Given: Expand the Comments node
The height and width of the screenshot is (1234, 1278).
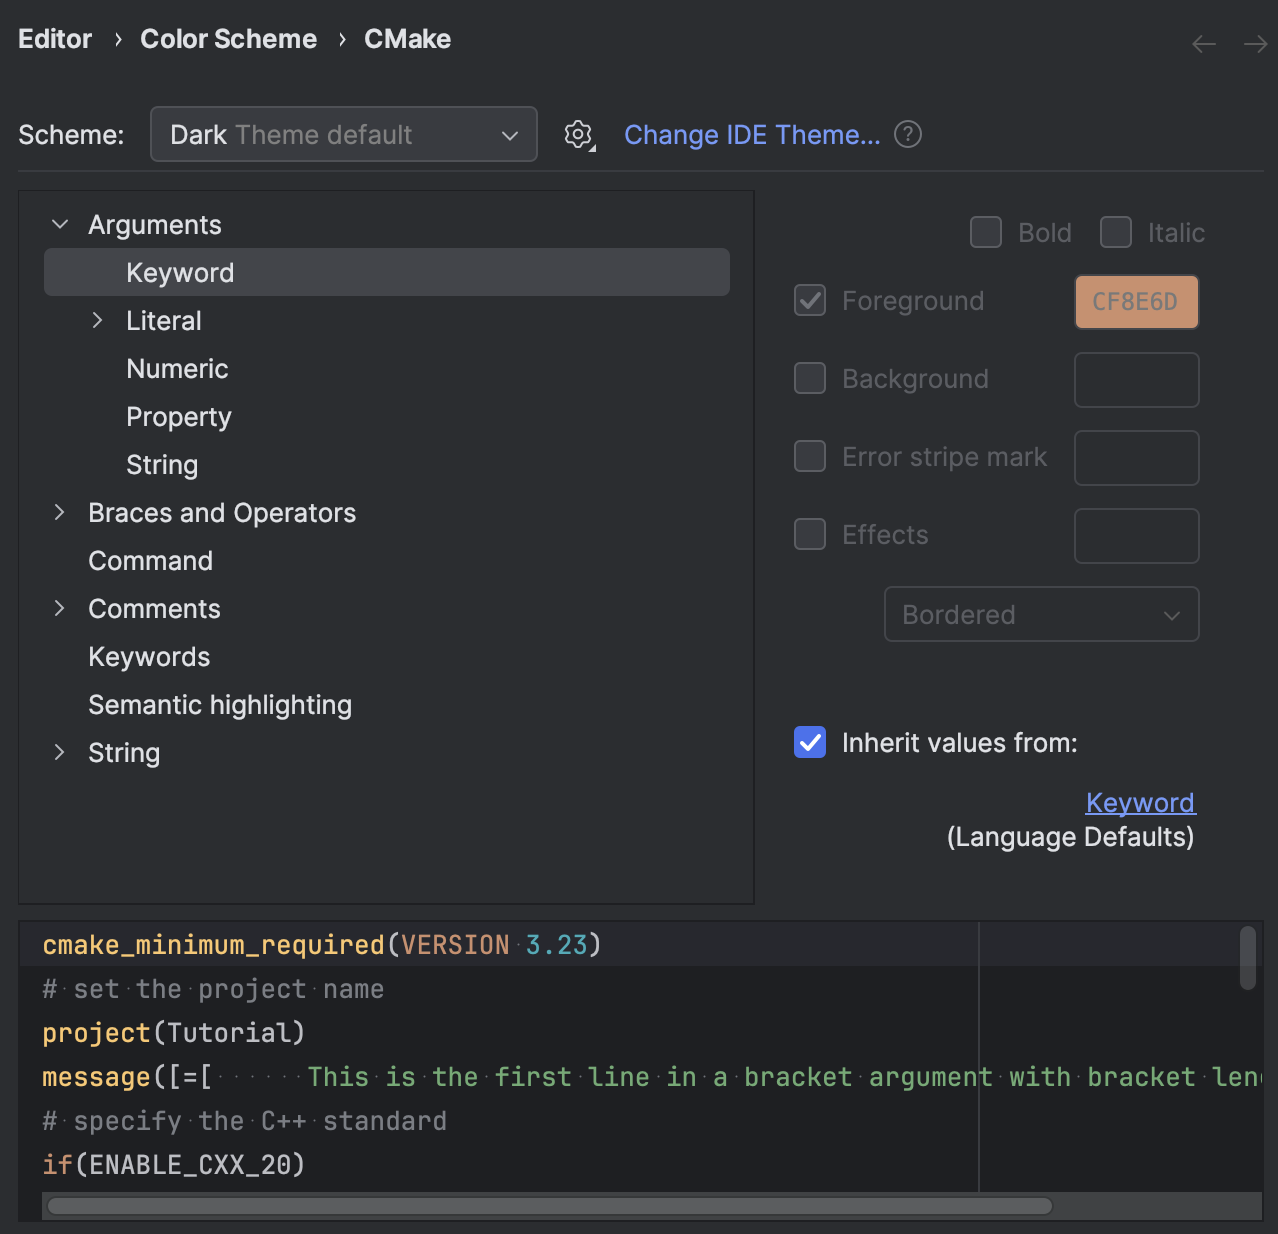Looking at the screenshot, I should point(59,608).
